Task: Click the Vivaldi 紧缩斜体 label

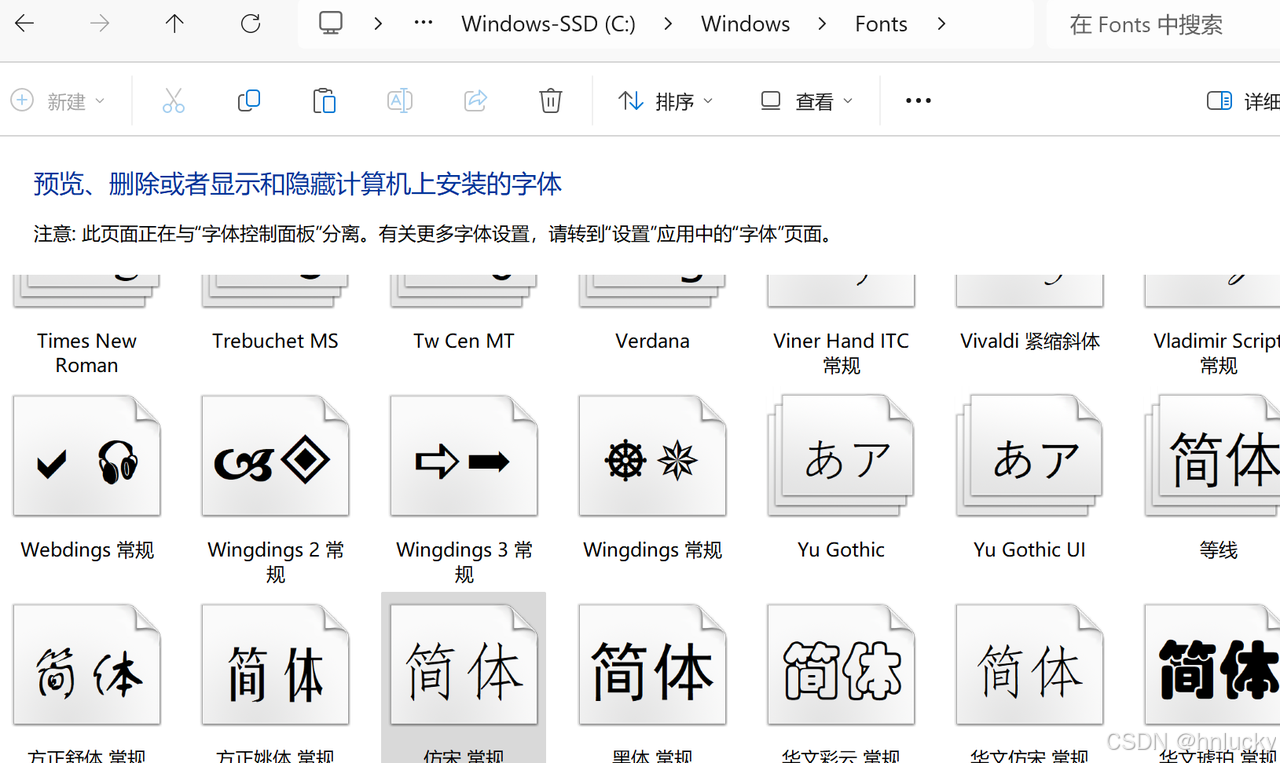Action: (x=1030, y=341)
